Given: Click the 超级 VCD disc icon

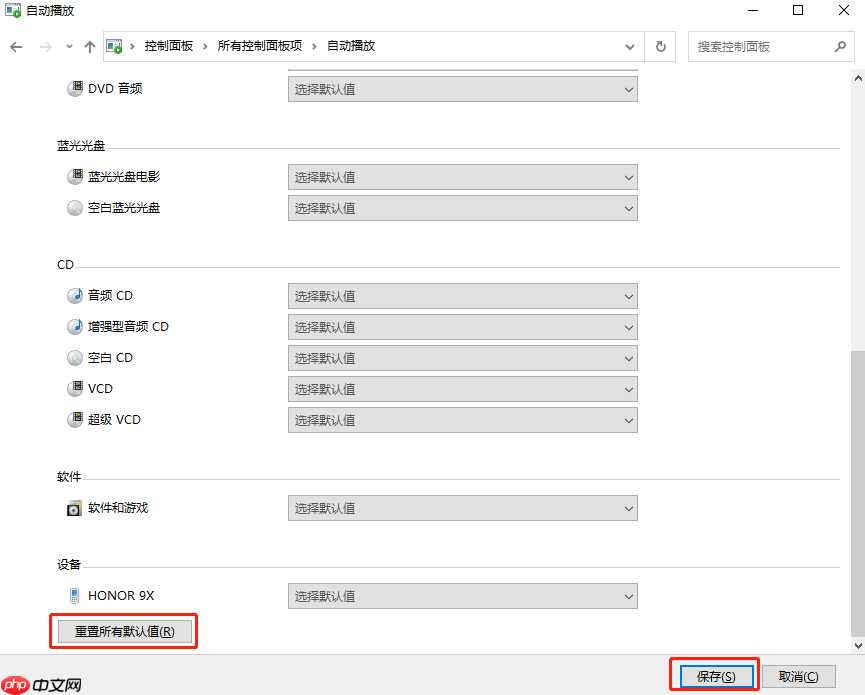Looking at the screenshot, I should tap(75, 419).
